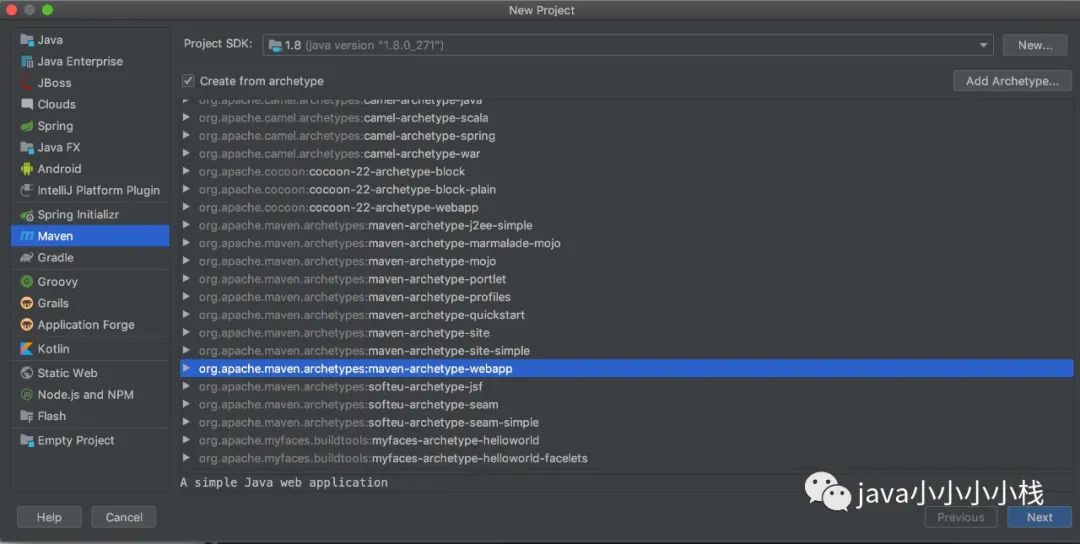The image size is (1080, 544).
Task: Select maven-archetype-portlet row
Action: (x=627, y=279)
